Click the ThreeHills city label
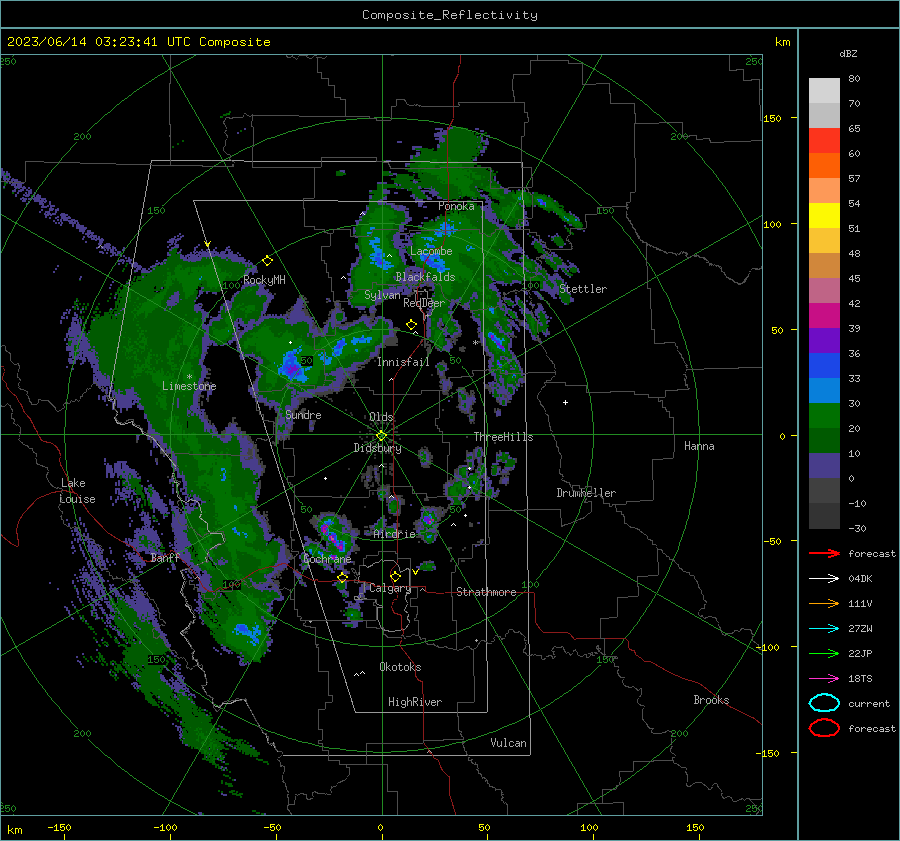The image size is (900, 841). [503, 437]
